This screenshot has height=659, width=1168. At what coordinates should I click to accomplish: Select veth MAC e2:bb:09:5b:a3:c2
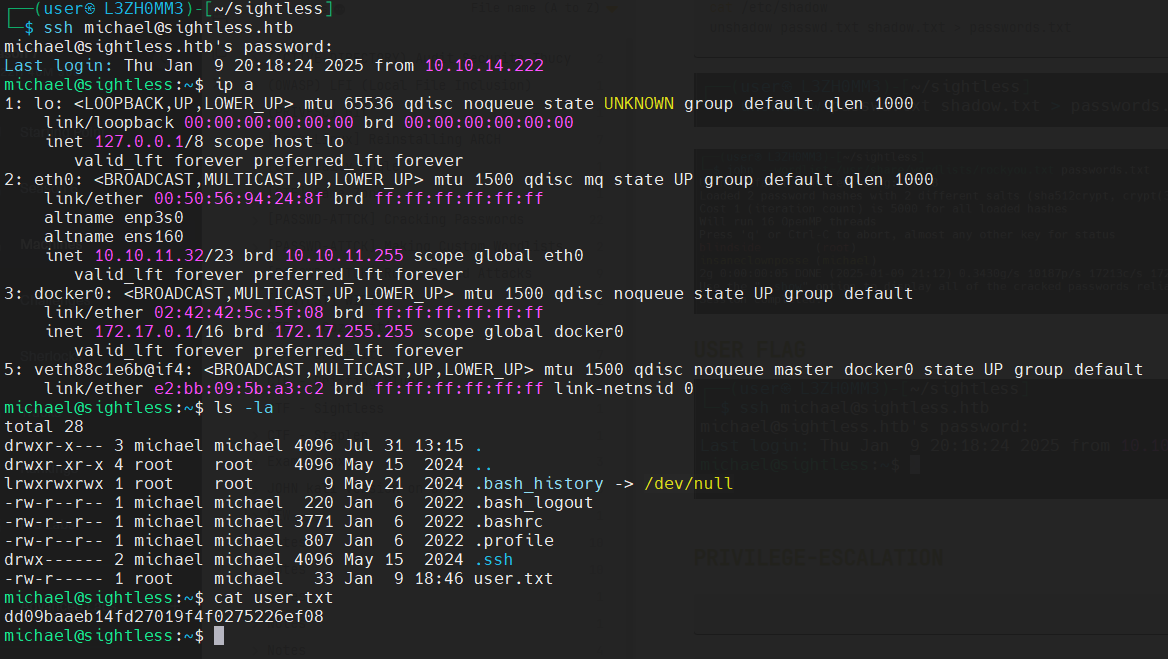pyautogui.click(x=238, y=389)
